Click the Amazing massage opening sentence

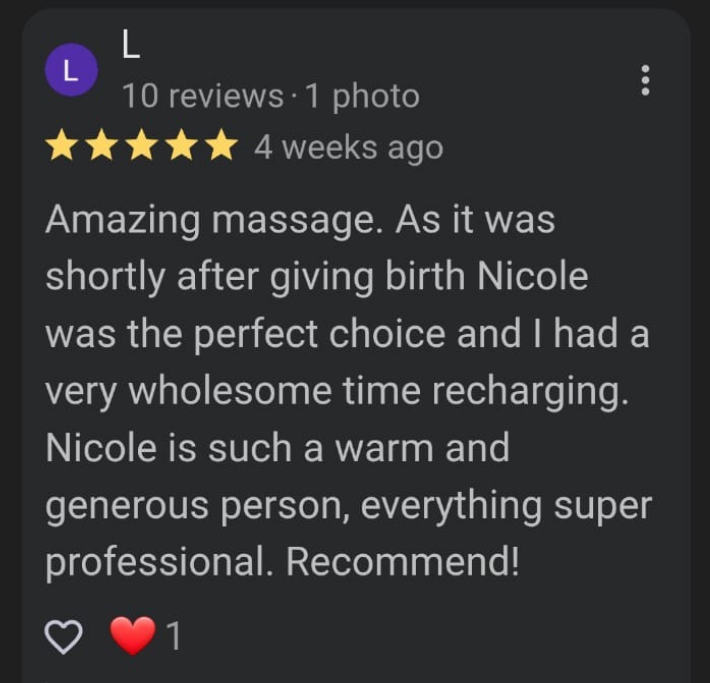pyautogui.click(x=214, y=221)
